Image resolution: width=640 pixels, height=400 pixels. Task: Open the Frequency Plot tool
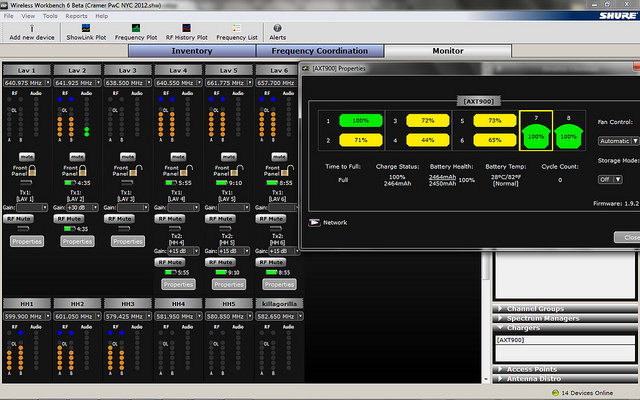click(136, 28)
